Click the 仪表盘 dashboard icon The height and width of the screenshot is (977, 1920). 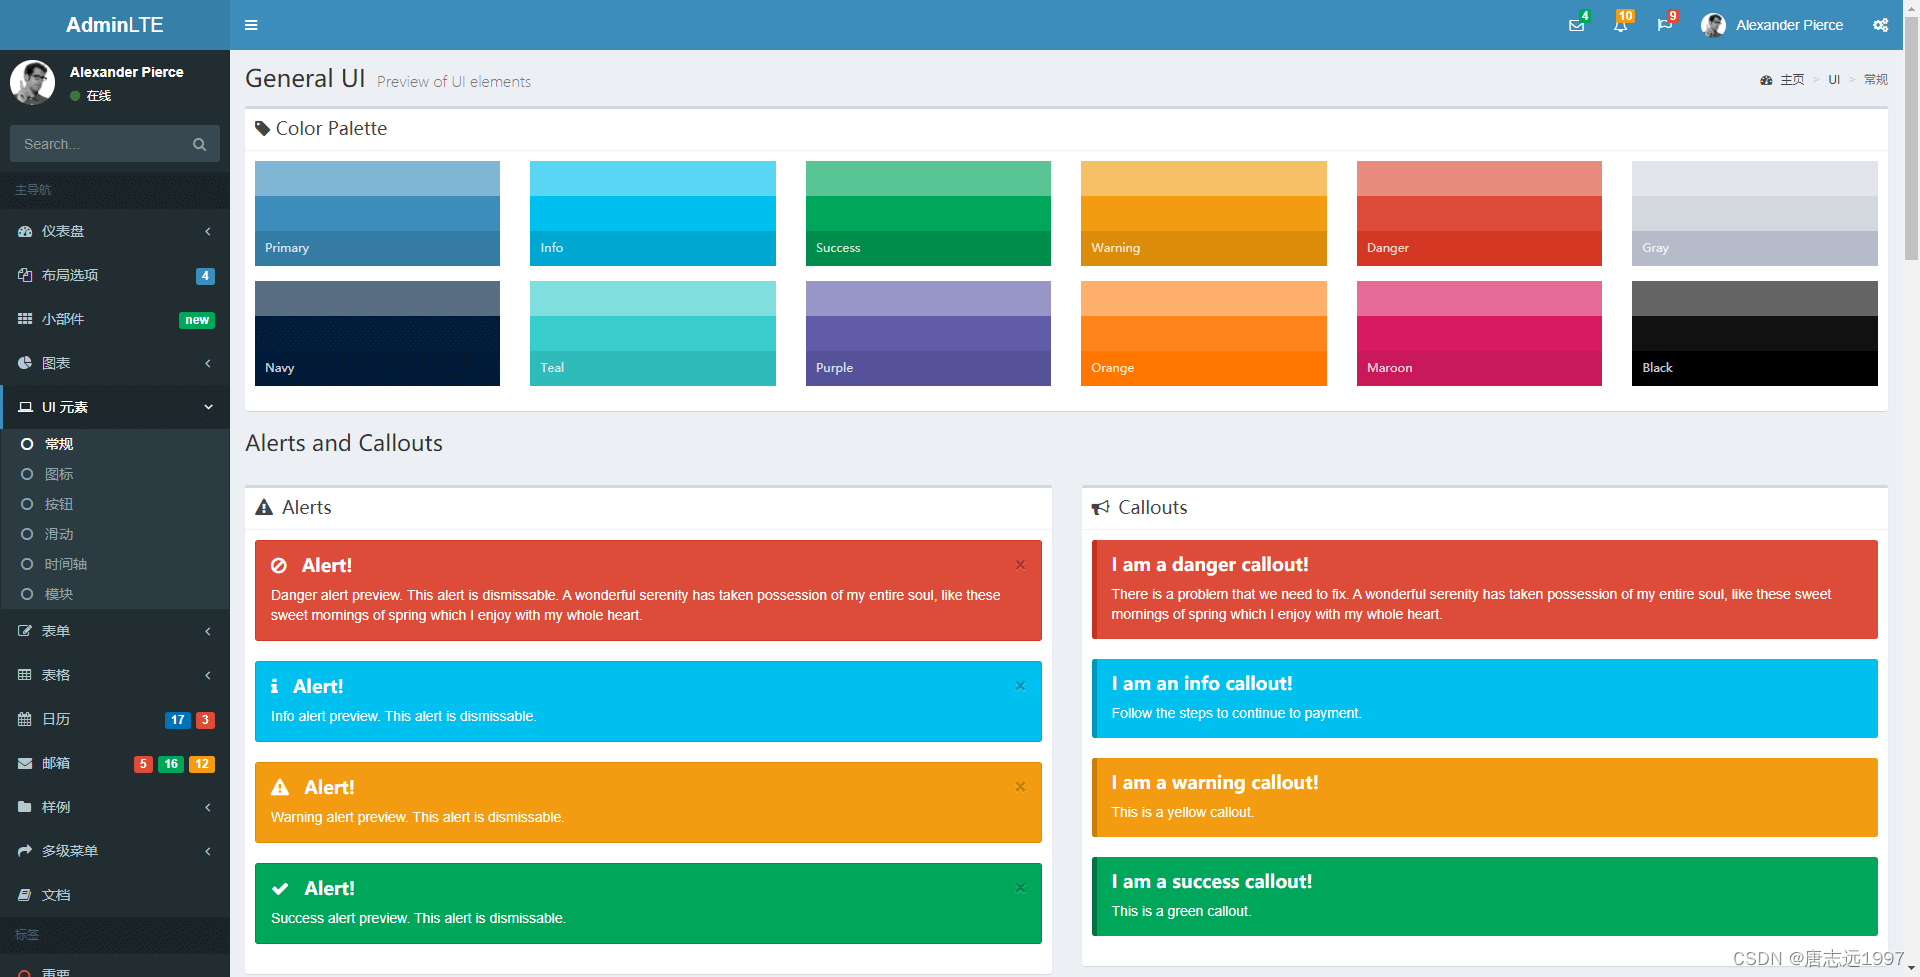[x=25, y=231]
